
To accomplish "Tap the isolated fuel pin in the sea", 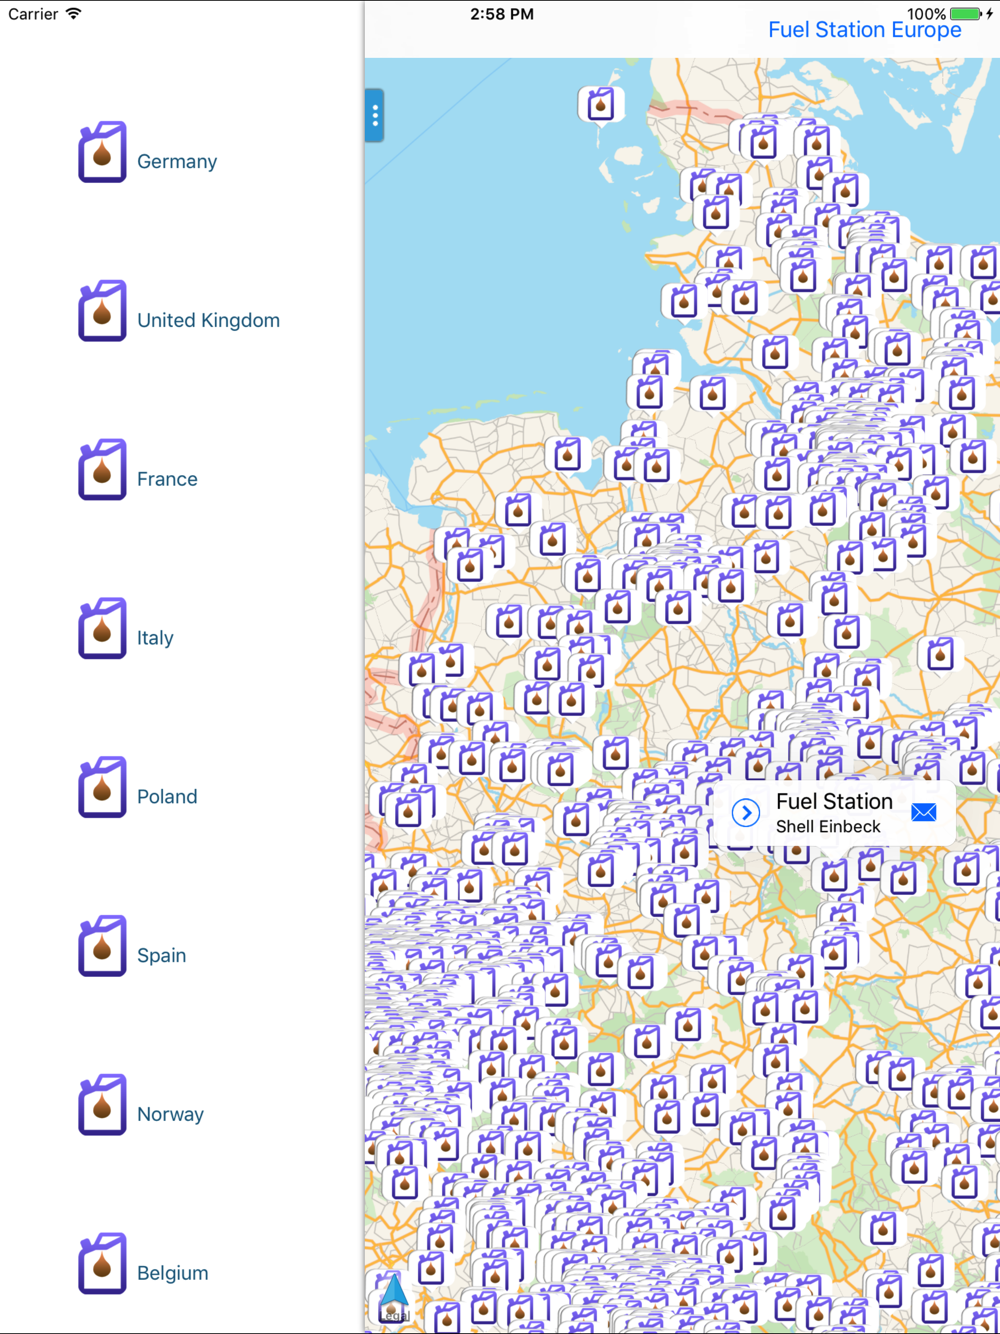I will pos(600,104).
